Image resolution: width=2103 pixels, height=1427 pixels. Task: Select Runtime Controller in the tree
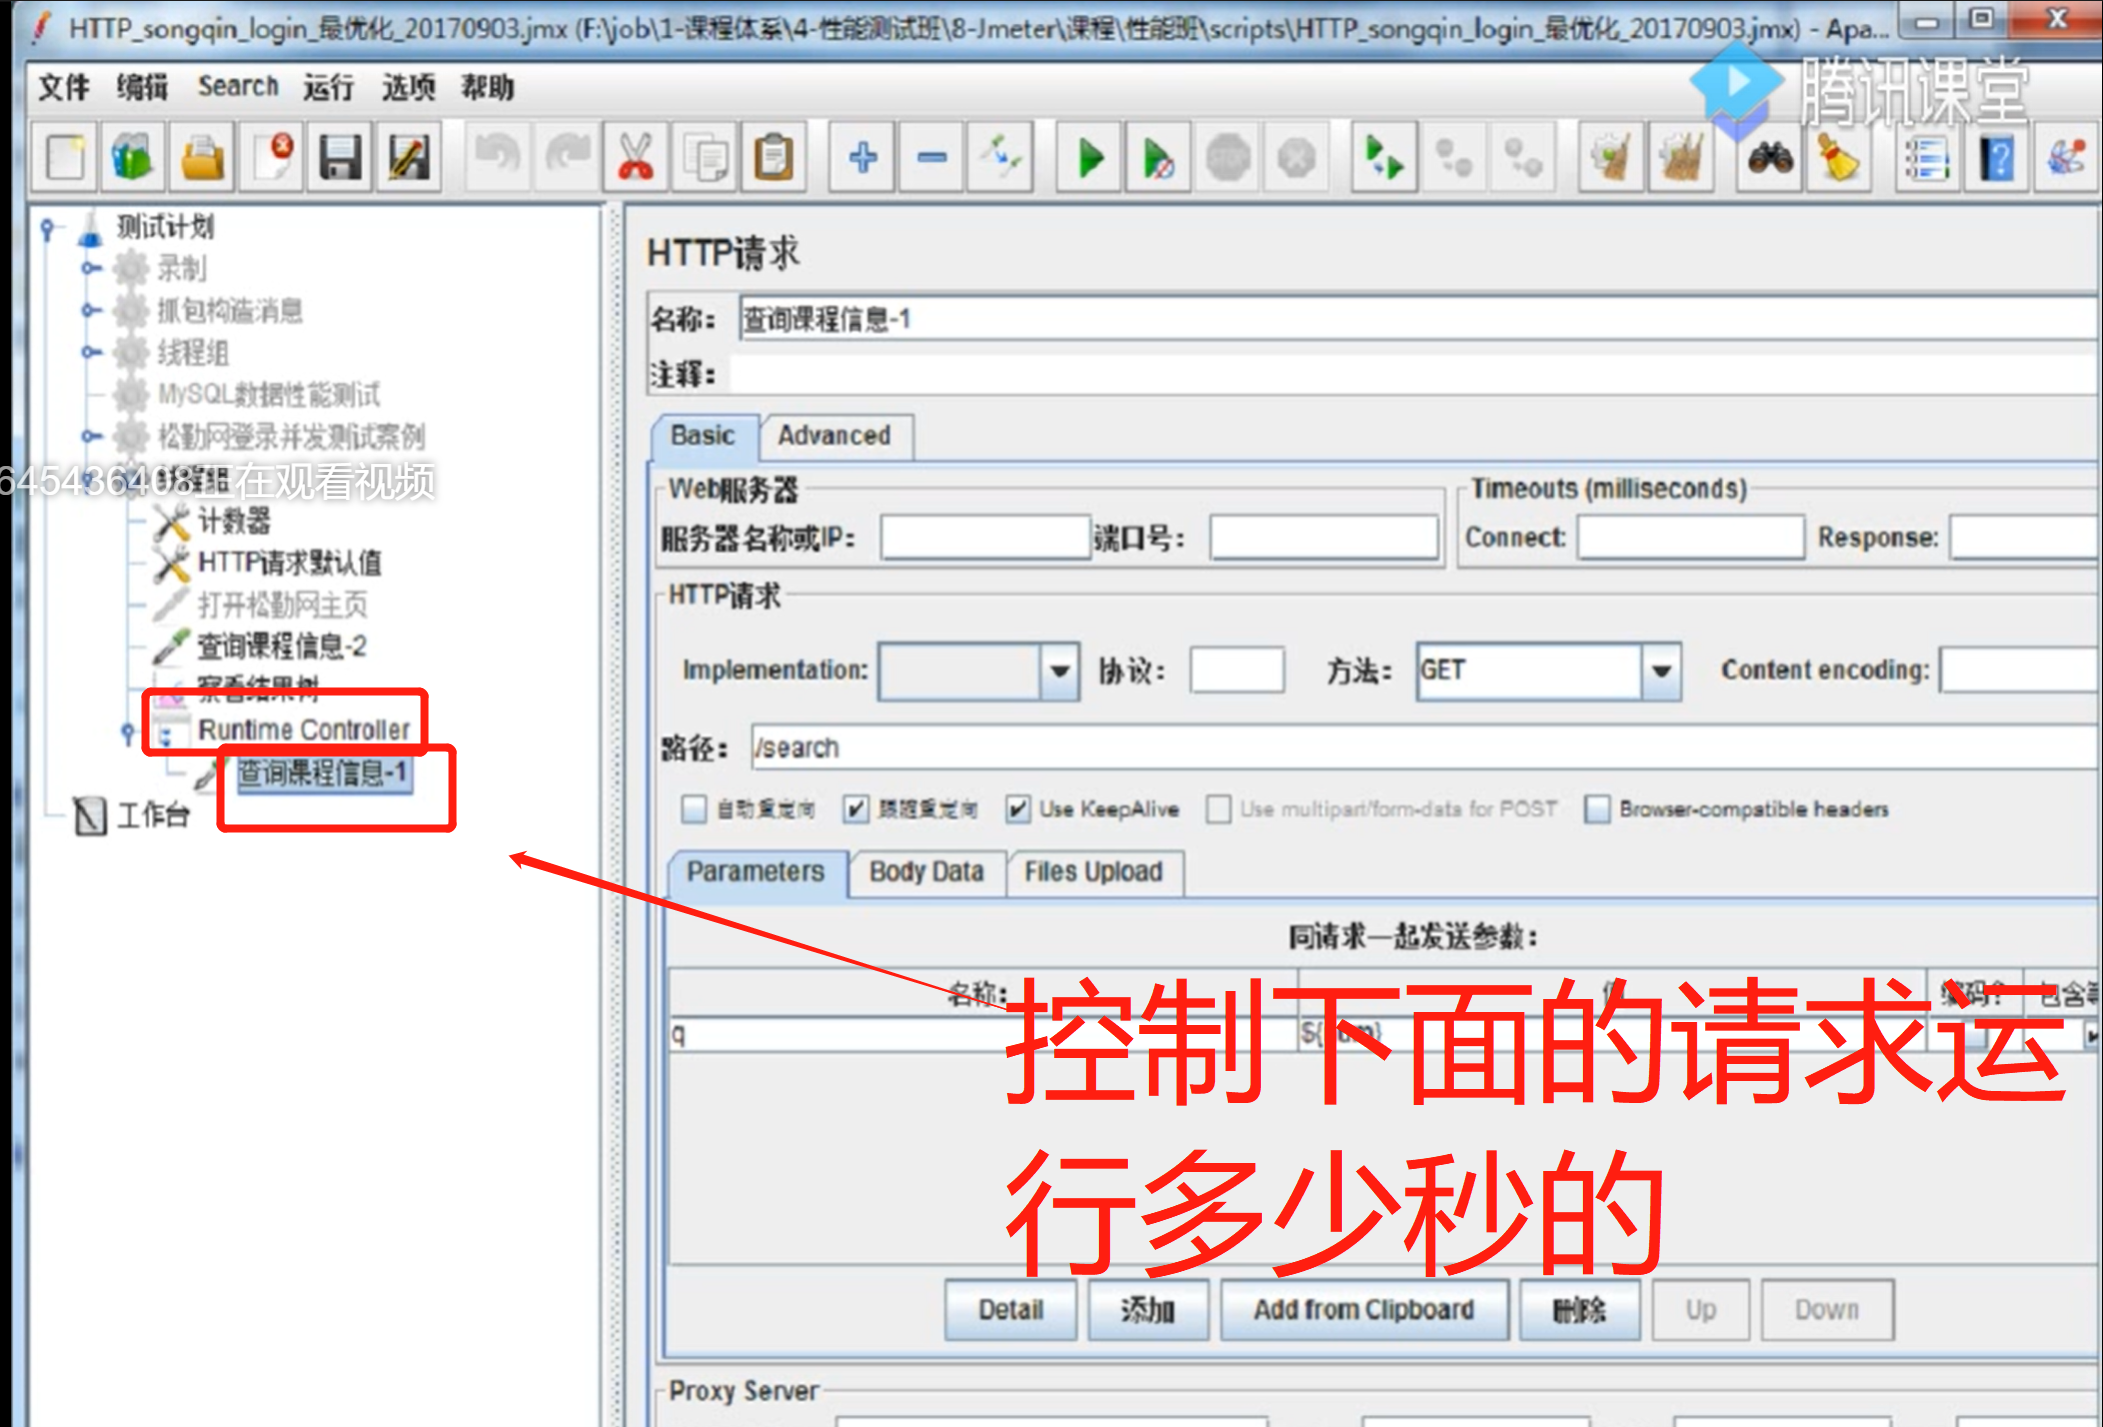pyautogui.click(x=304, y=730)
